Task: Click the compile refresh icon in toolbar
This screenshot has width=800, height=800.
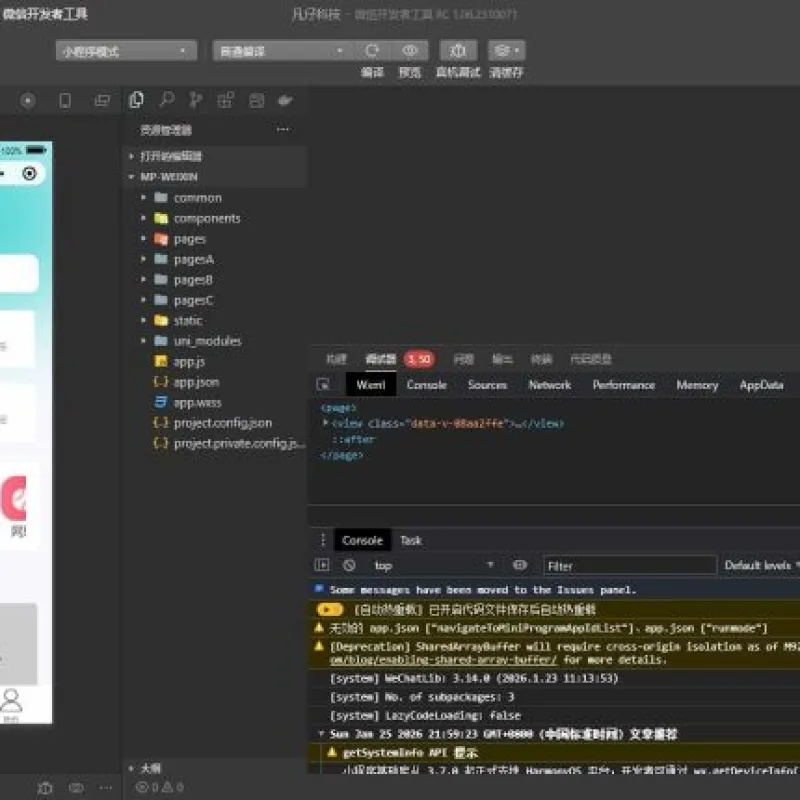Action: [372, 51]
